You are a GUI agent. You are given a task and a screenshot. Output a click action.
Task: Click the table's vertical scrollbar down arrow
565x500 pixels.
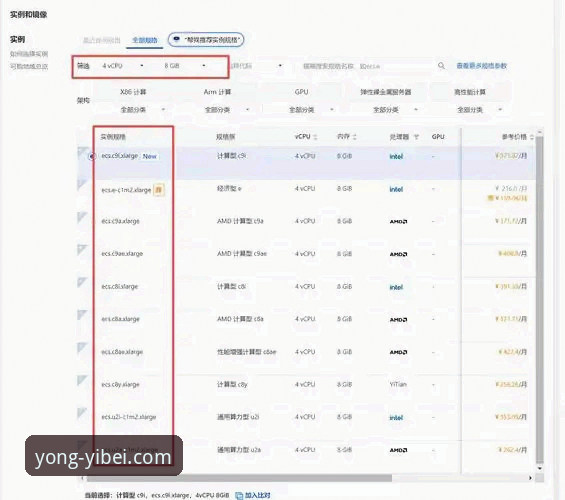coord(539,468)
